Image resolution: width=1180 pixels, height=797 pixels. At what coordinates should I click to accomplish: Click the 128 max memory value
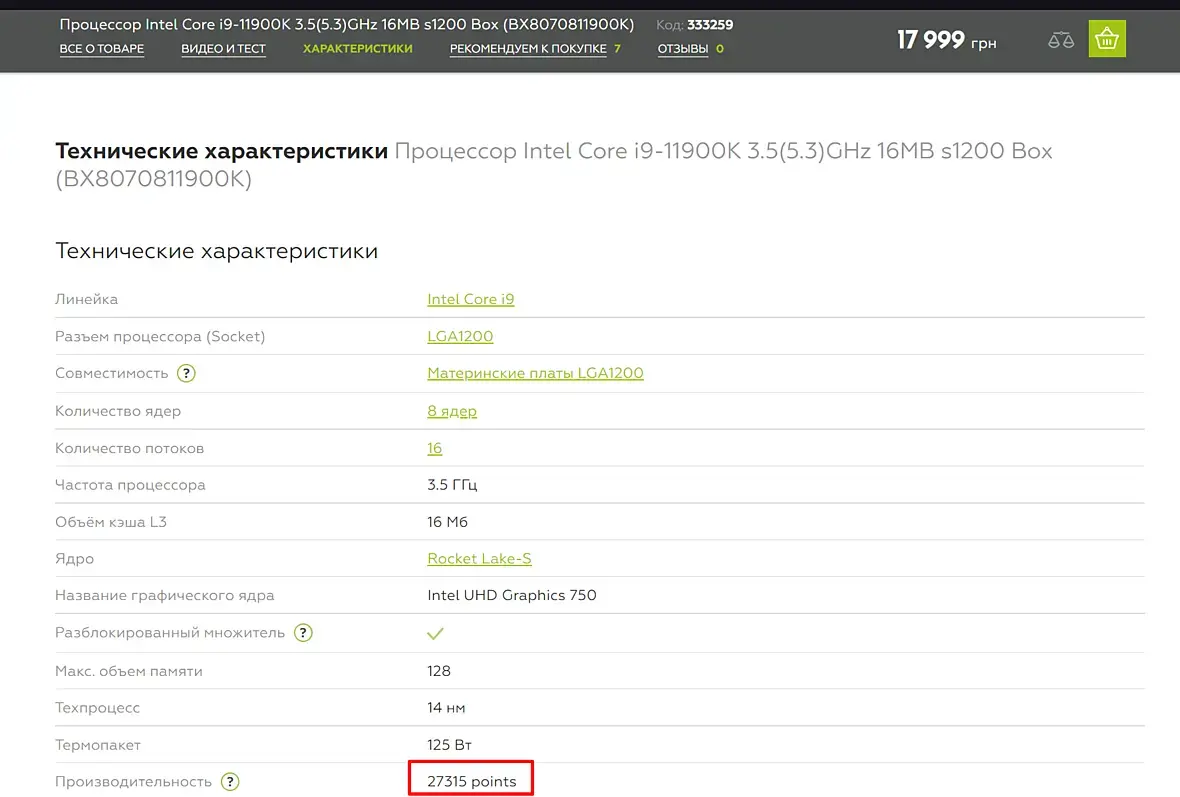coord(439,671)
